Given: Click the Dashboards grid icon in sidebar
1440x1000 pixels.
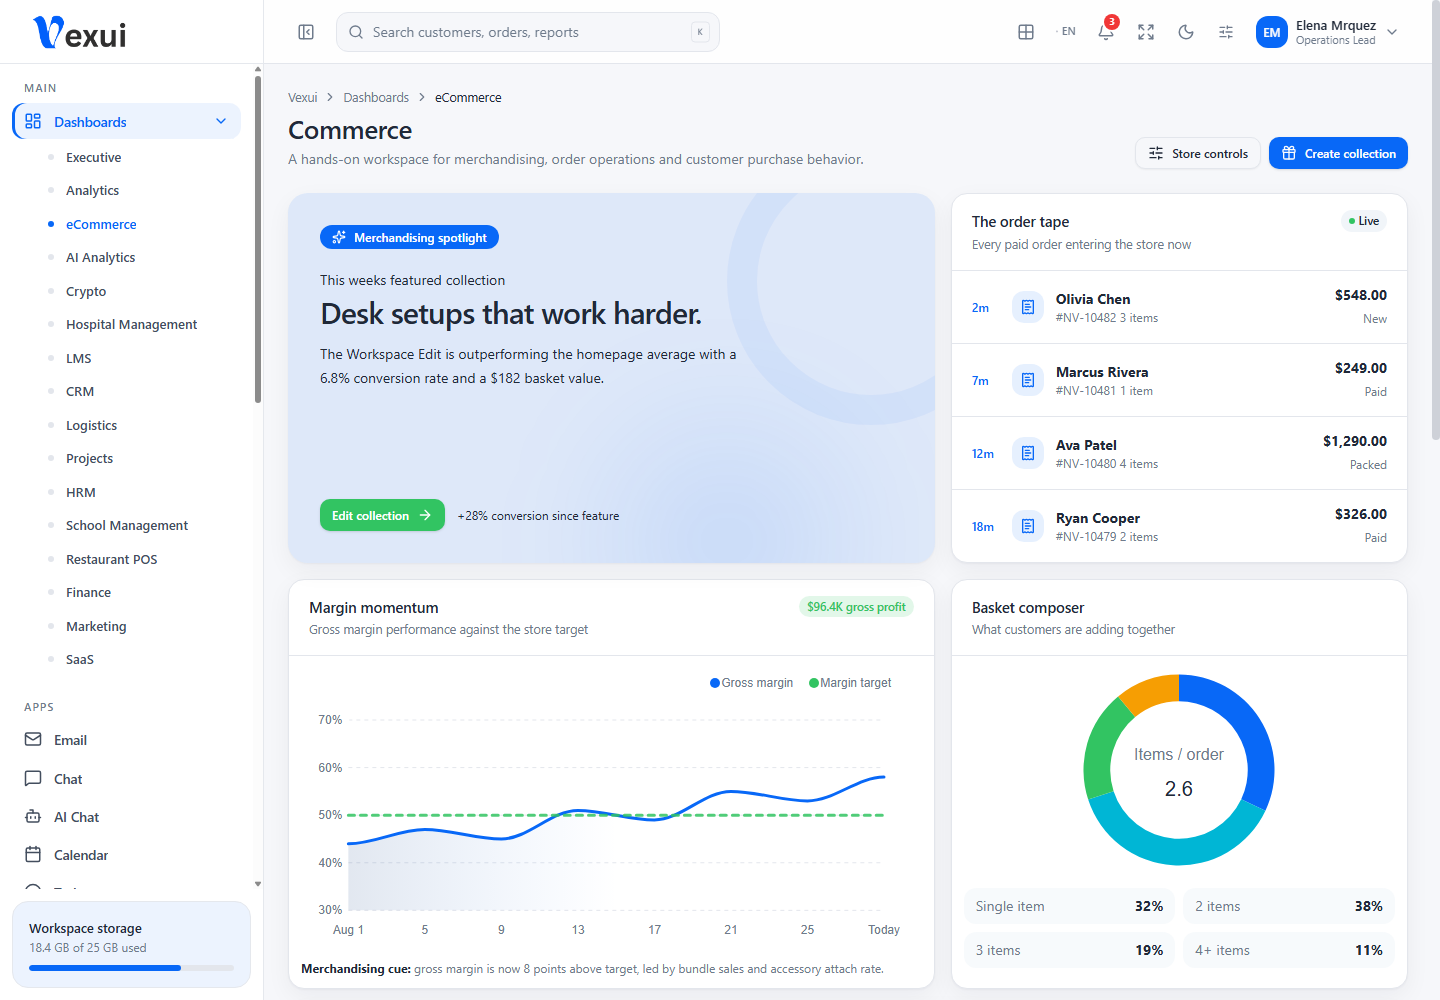Looking at the screenshot, I should [33, 121].
